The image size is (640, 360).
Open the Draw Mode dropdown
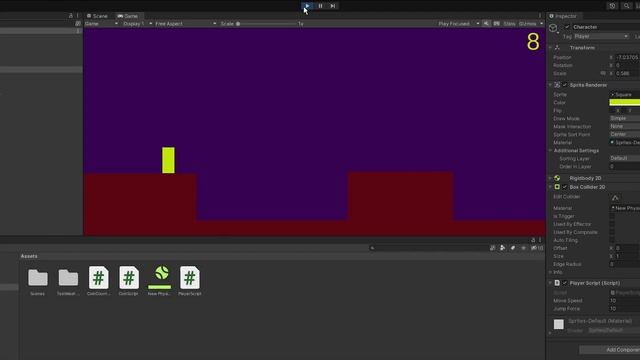pos(624,118)
